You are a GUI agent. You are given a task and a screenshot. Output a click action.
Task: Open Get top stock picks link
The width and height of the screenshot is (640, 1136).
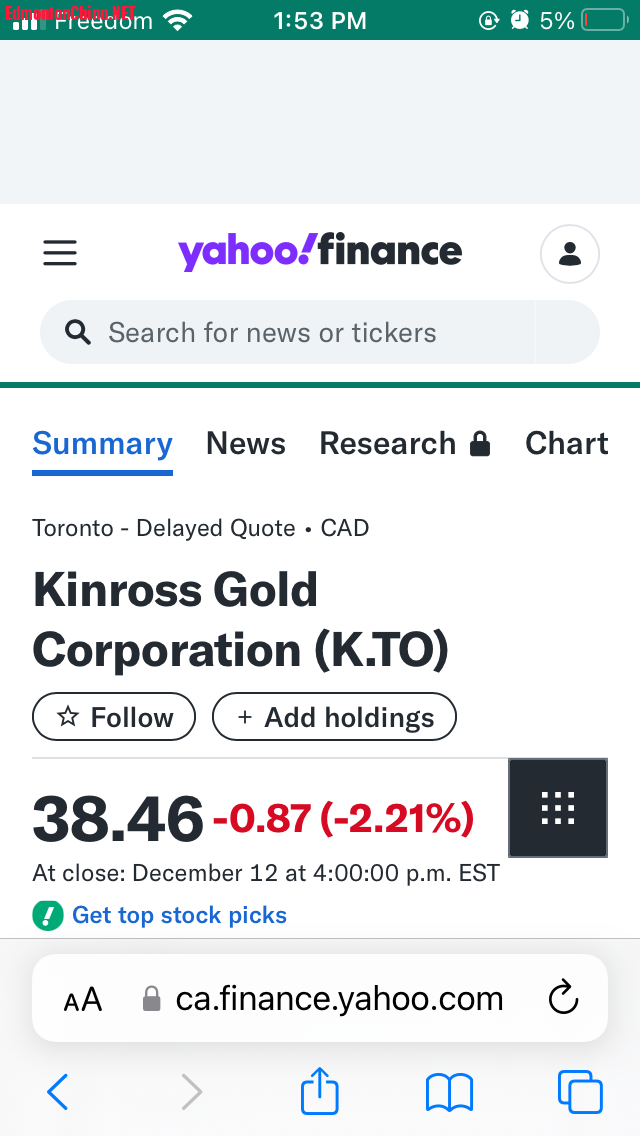coord(179,915)
